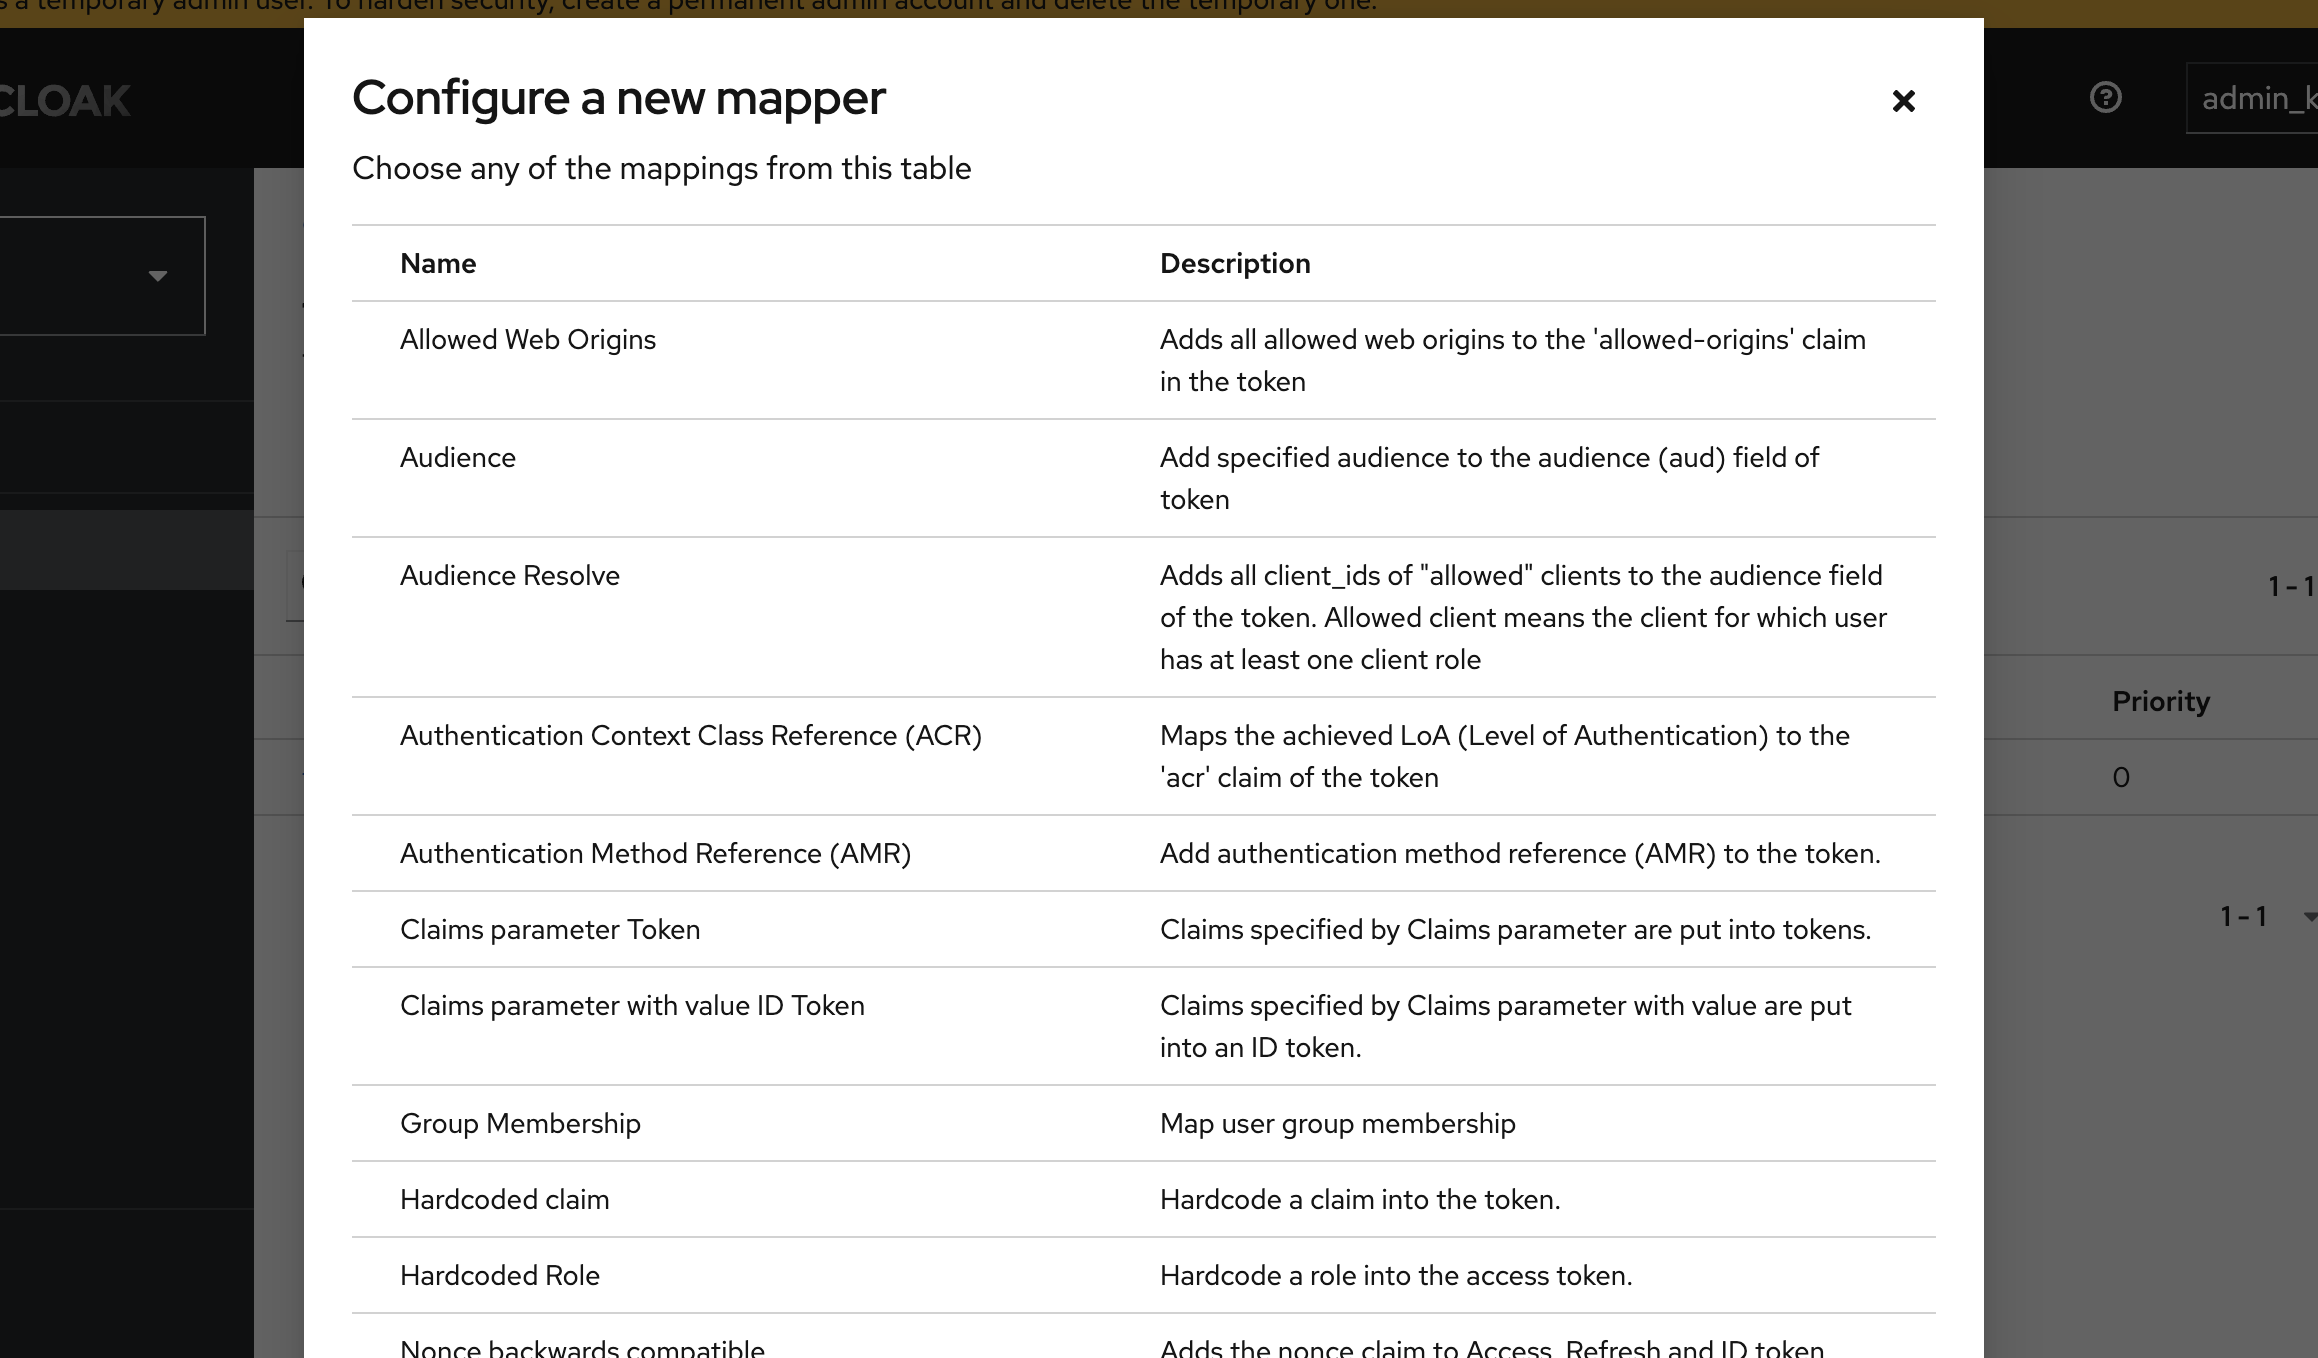The width and height of the screenshot is (2318, 1358).
Task: Click the Name column header
Action: (438, 264)
